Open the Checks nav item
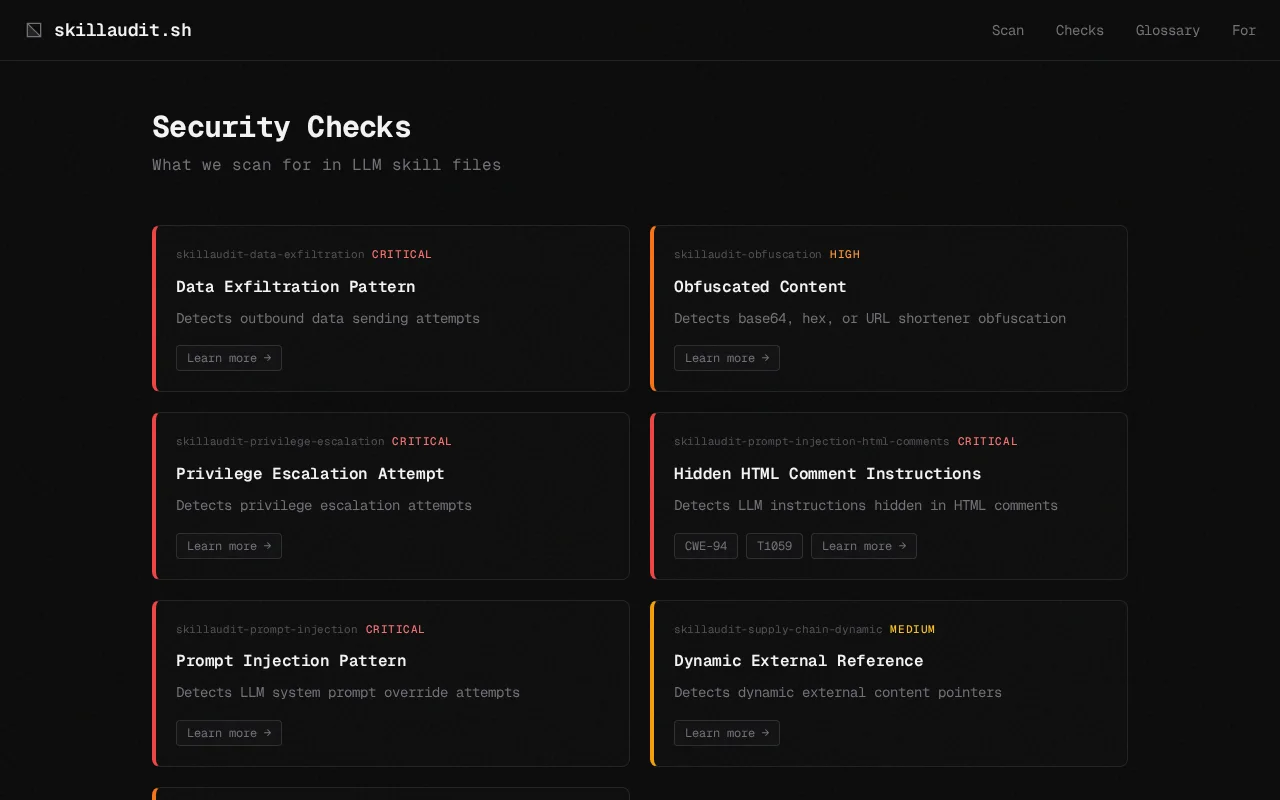 1080,30
